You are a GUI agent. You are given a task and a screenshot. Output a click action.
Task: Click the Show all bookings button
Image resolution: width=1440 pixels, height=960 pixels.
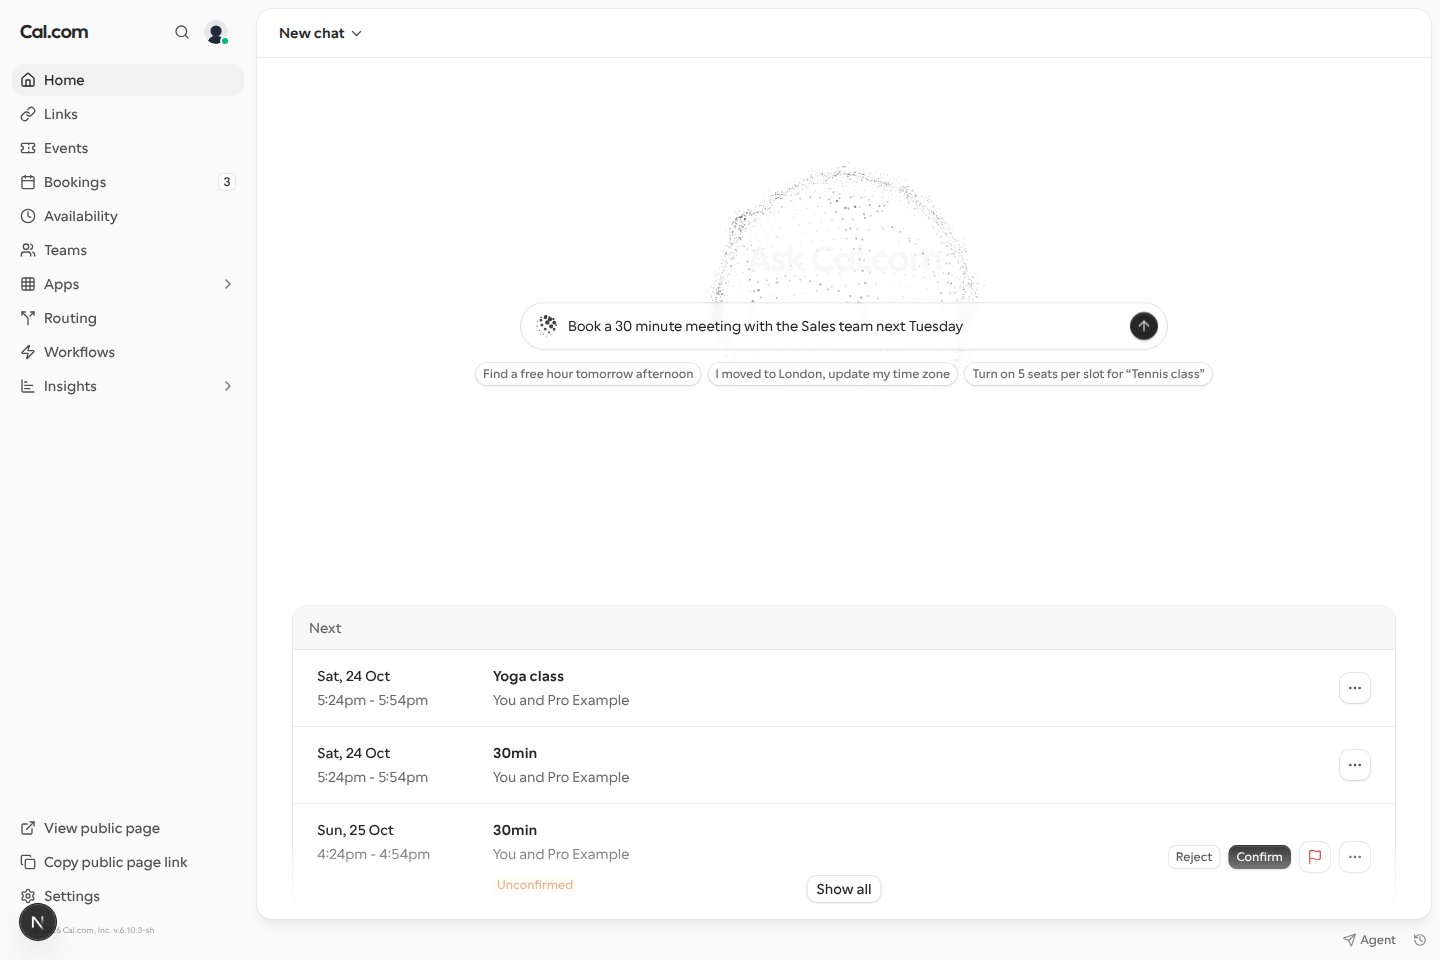[844, 889]
